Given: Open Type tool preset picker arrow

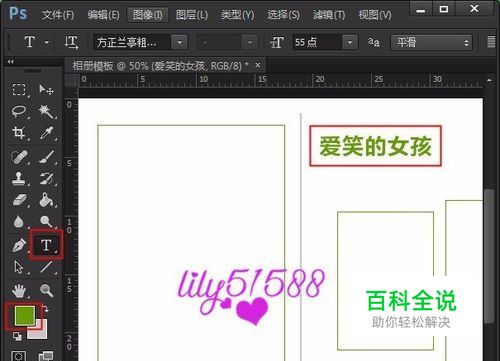Looking at the screenshot, I should pyautogui.click(x=47, y=42).
